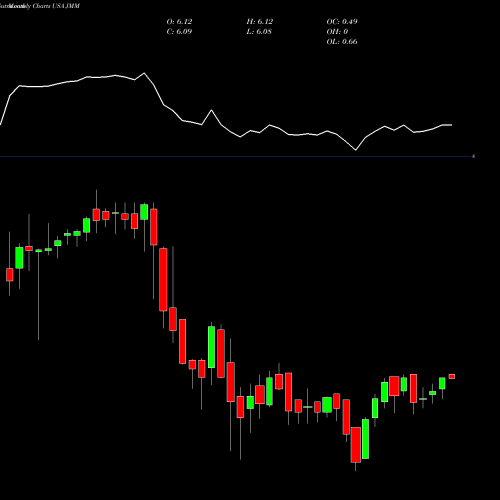Click the 'H: 6.12' high price value

[x=260, y=21]
